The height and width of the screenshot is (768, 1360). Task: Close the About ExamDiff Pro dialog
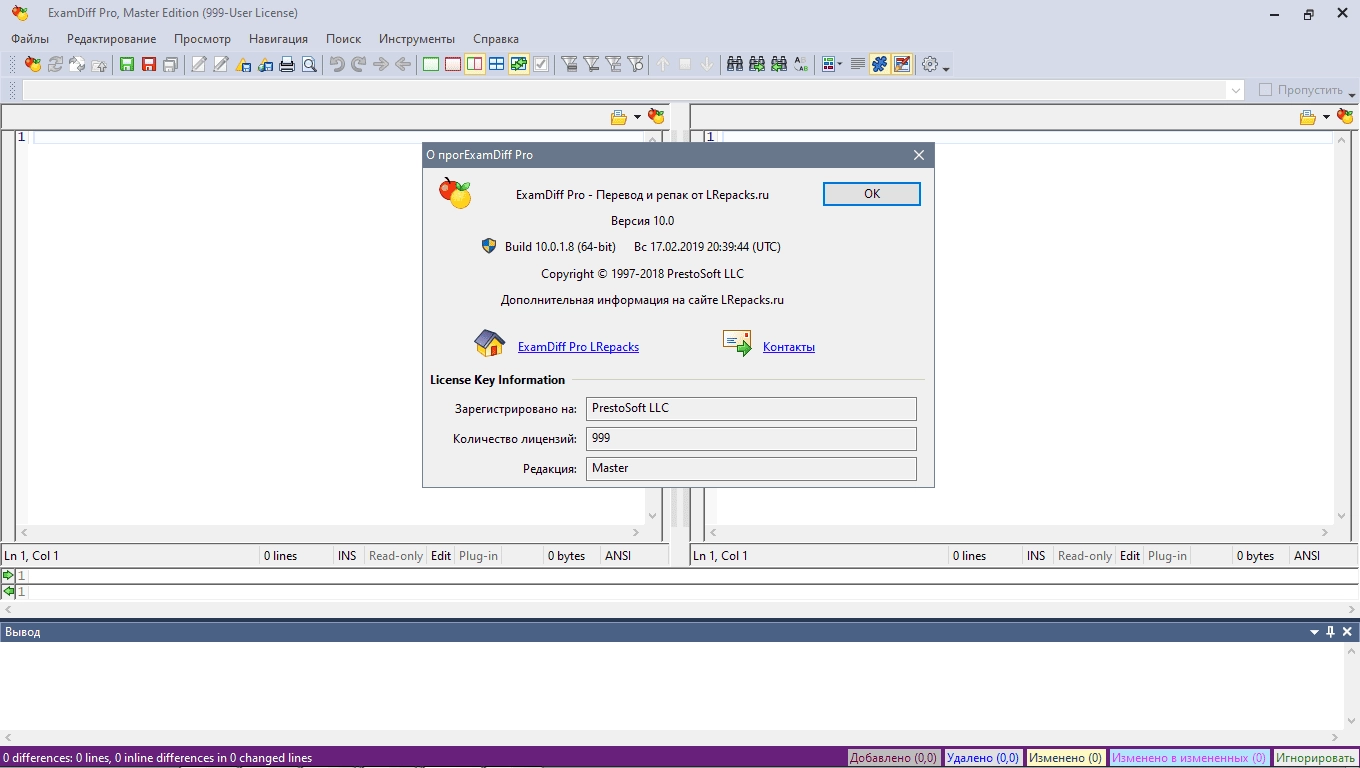point(919,155)
